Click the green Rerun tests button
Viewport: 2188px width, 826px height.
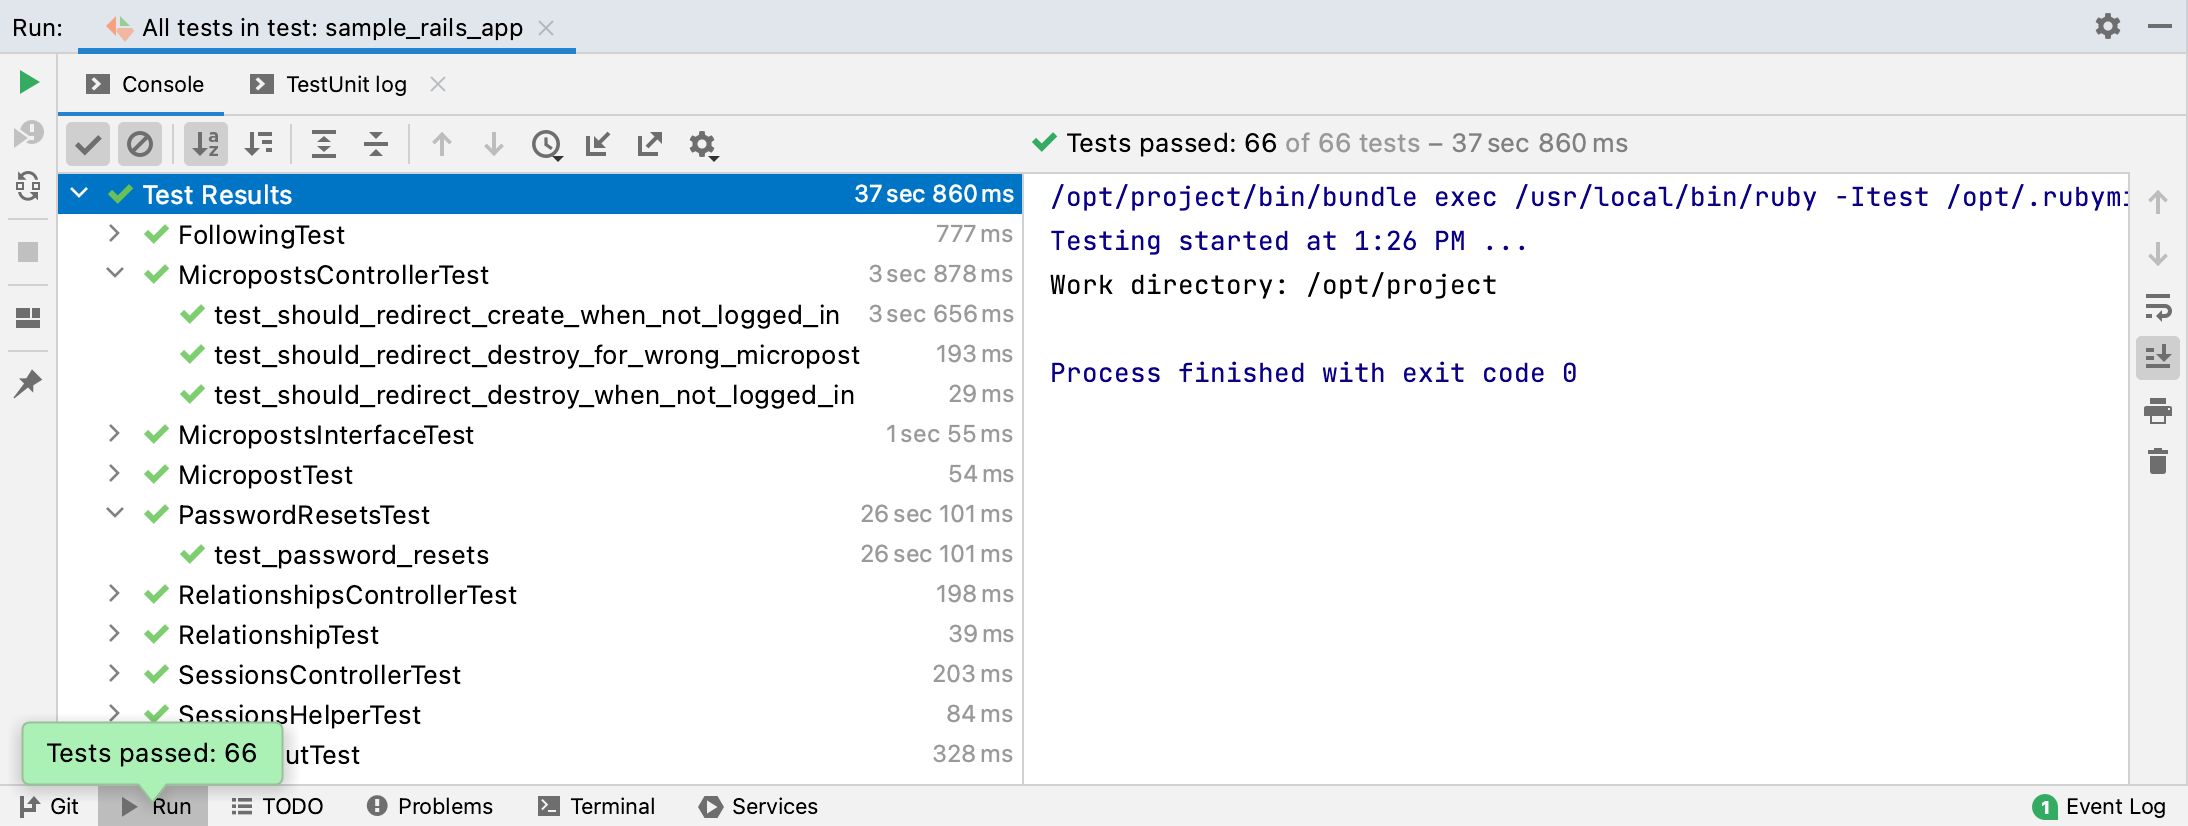(29, 82)
